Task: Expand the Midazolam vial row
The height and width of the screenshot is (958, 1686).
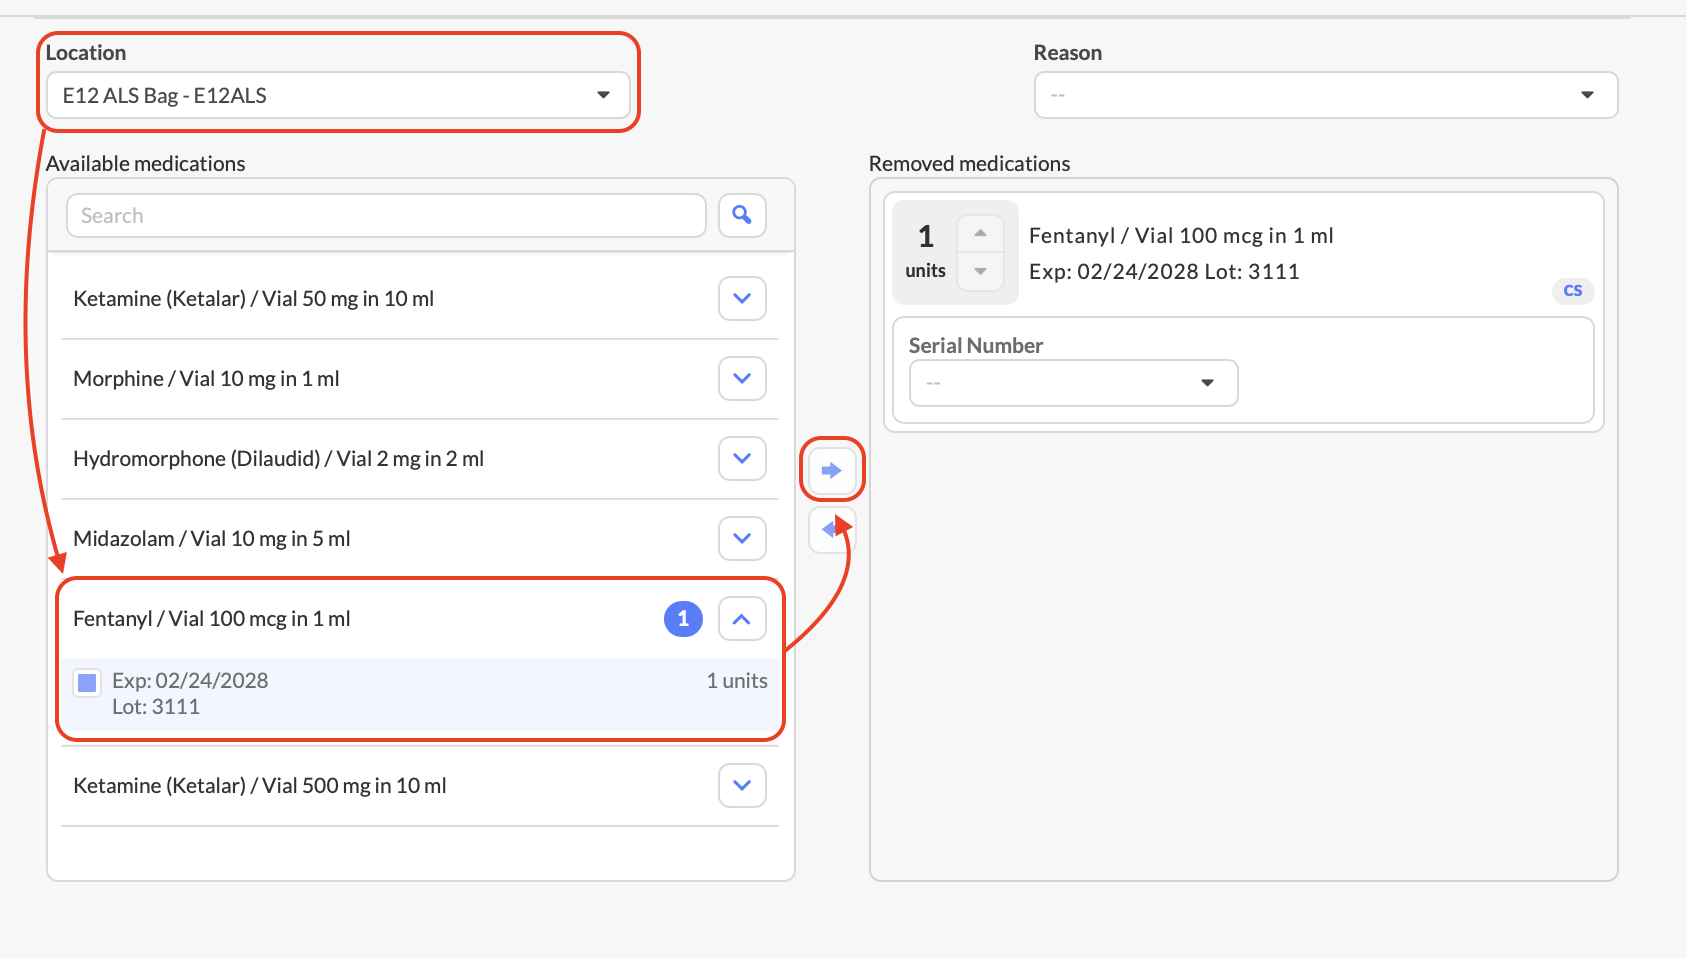Action: (x=742, y=539)
